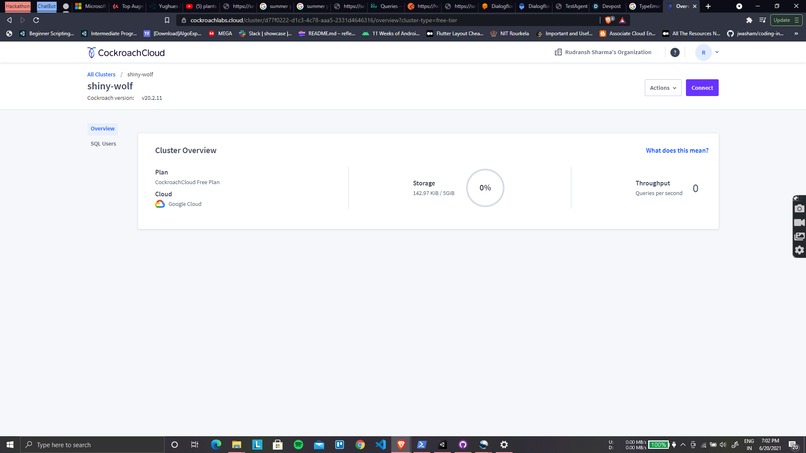Viewport: 806px width, 453px height.
Task: Click the gallery icon in side panel
Action: pos(799,237)
